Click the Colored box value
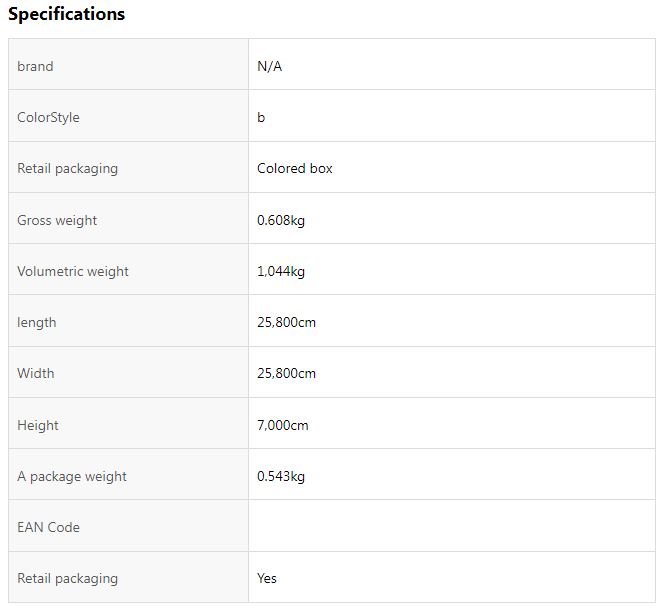The image size is (662, 607). tap(295, 168)
